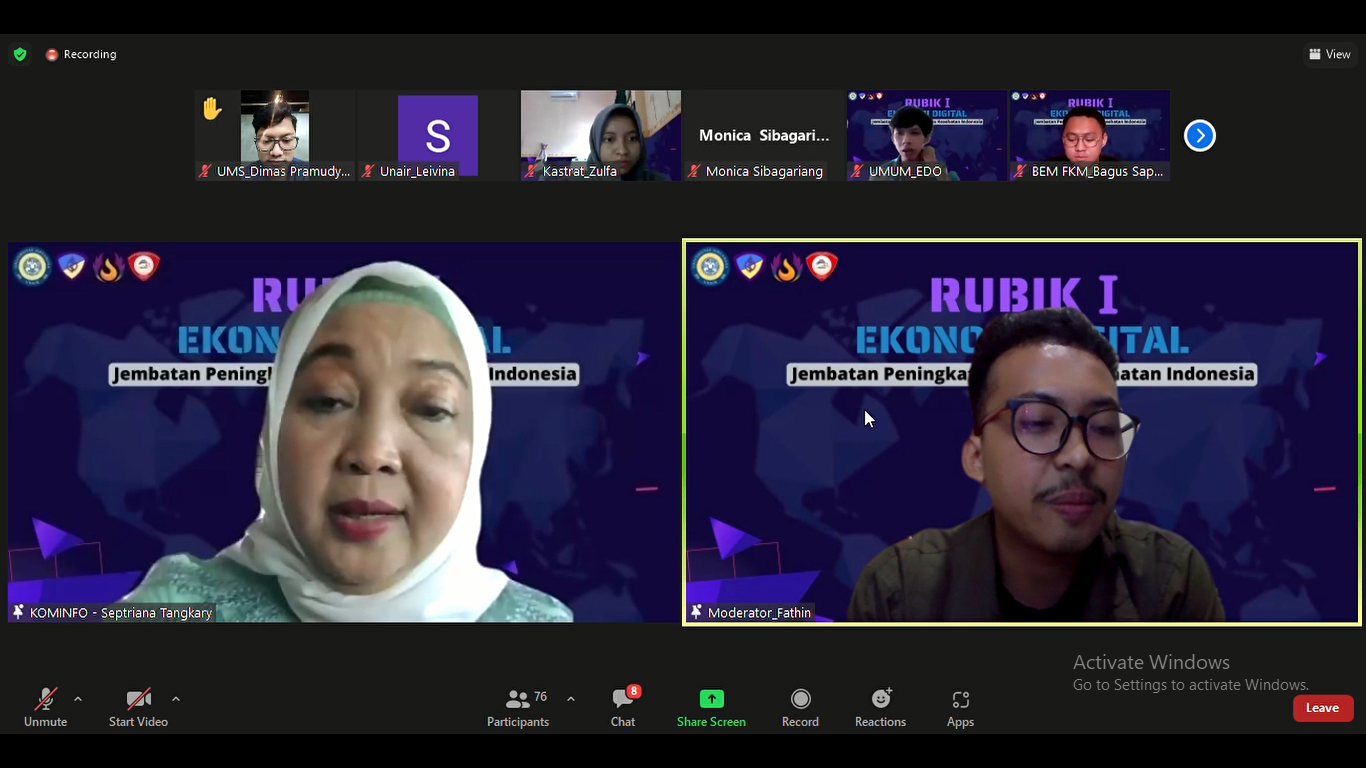Open the View layout menu

tap(1329, 54)
